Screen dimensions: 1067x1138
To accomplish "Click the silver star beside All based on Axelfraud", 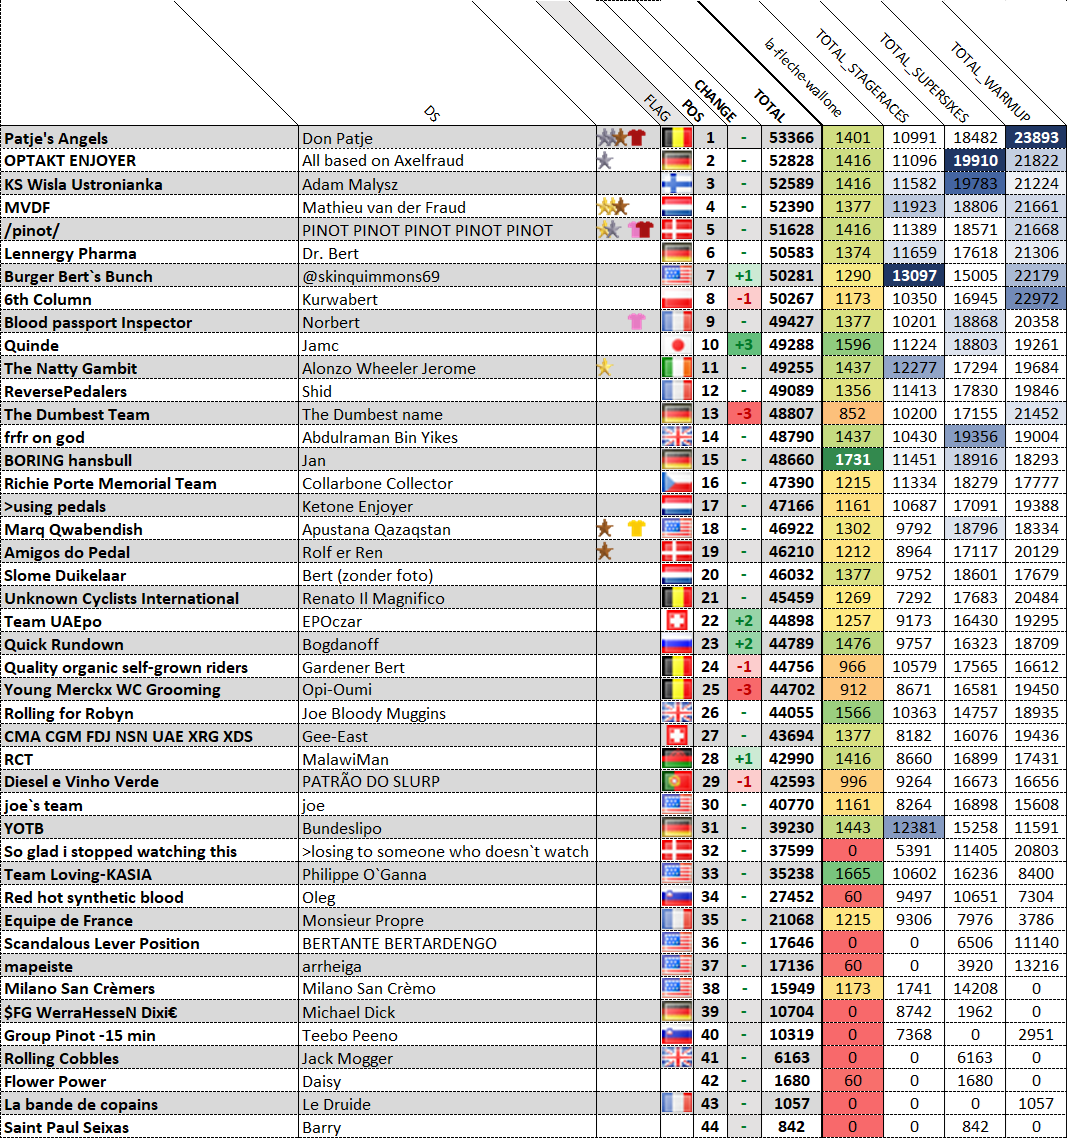I will coord(605,160).
